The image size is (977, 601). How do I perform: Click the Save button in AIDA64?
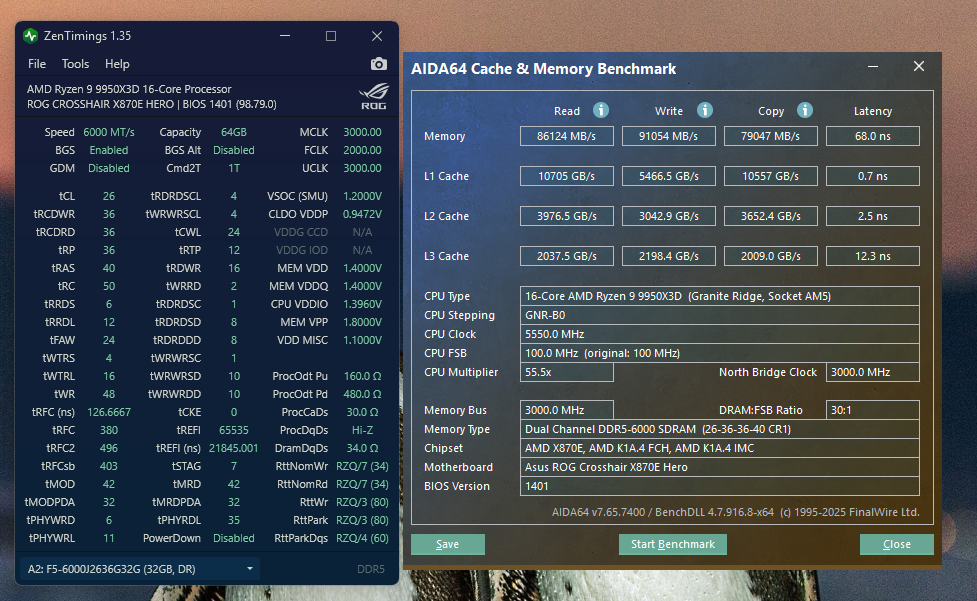[447, 544]
